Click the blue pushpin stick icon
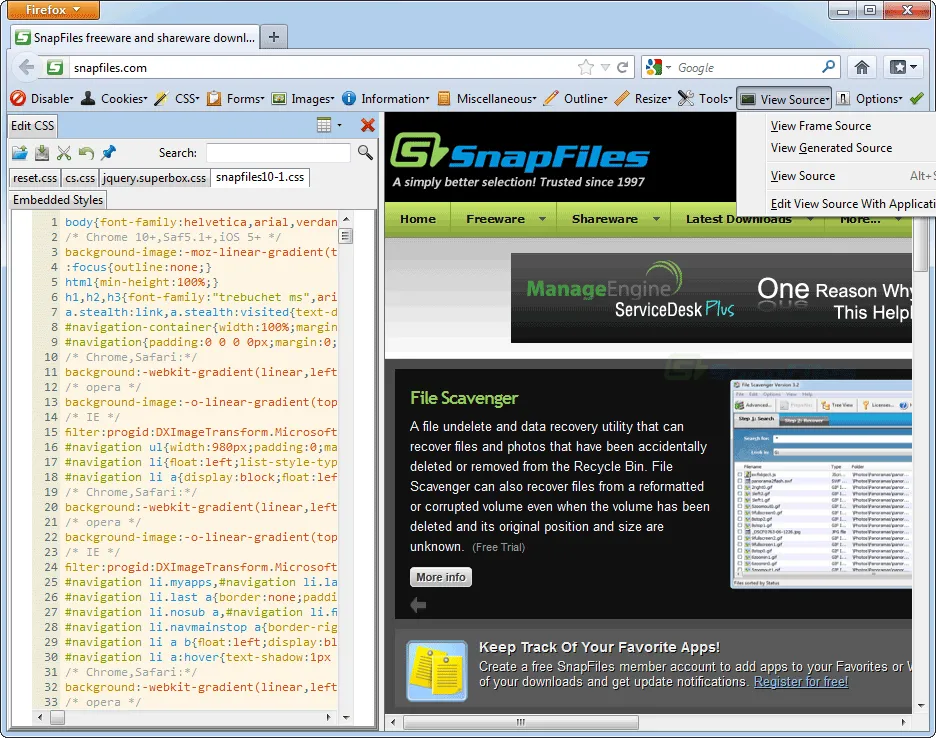 pyautogui.click(x=108, y=153)
